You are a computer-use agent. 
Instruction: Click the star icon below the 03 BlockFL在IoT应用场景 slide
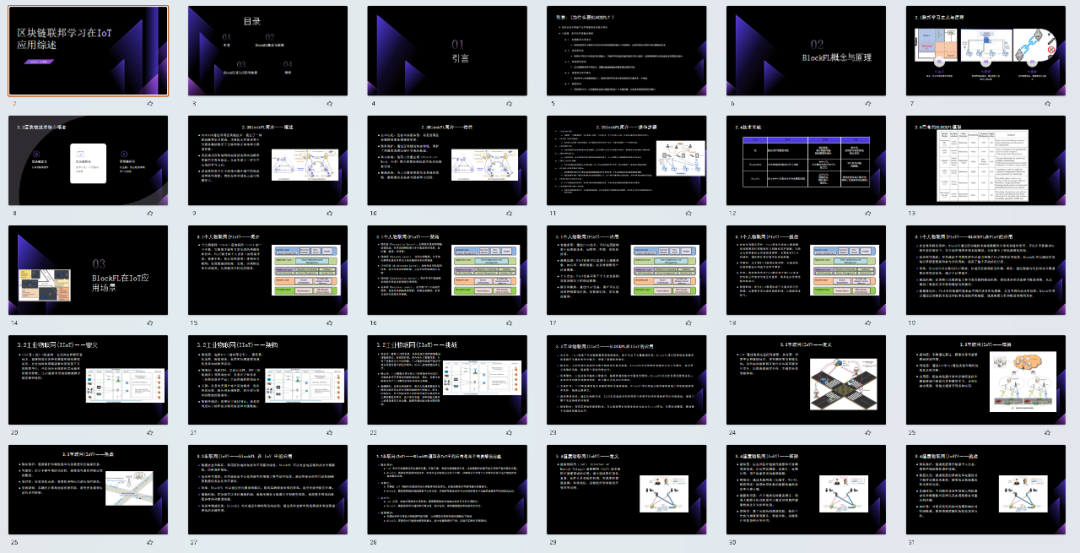pyautogui.click(x=150, y=322)
